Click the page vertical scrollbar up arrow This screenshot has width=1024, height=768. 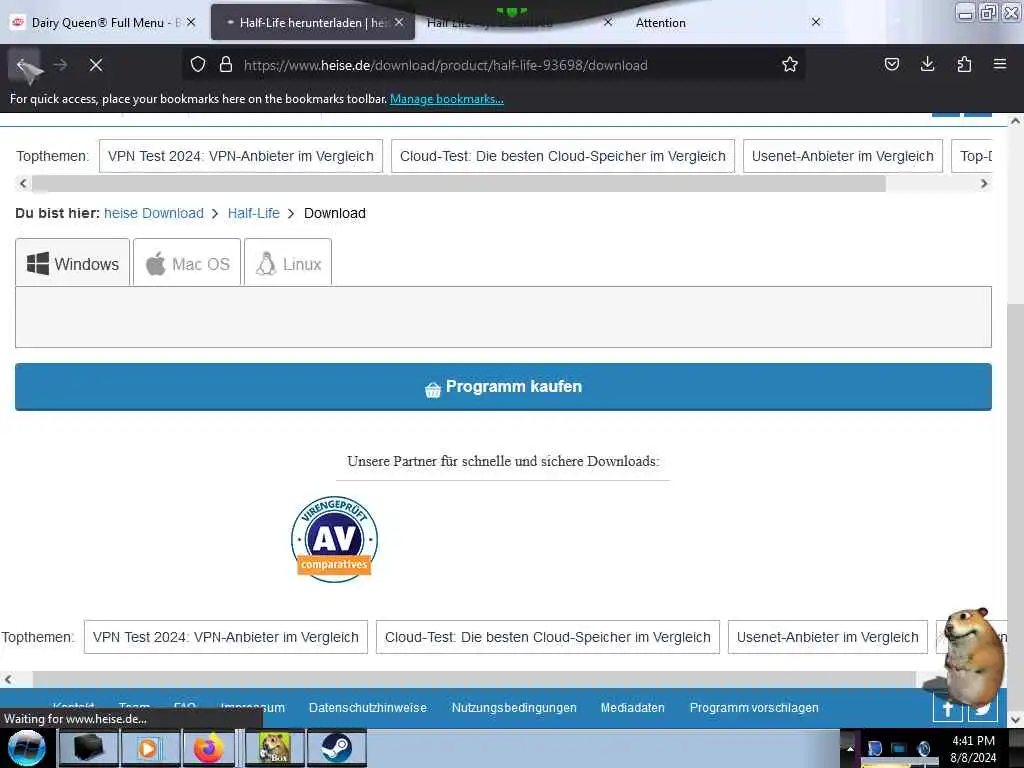point(1016,121)
